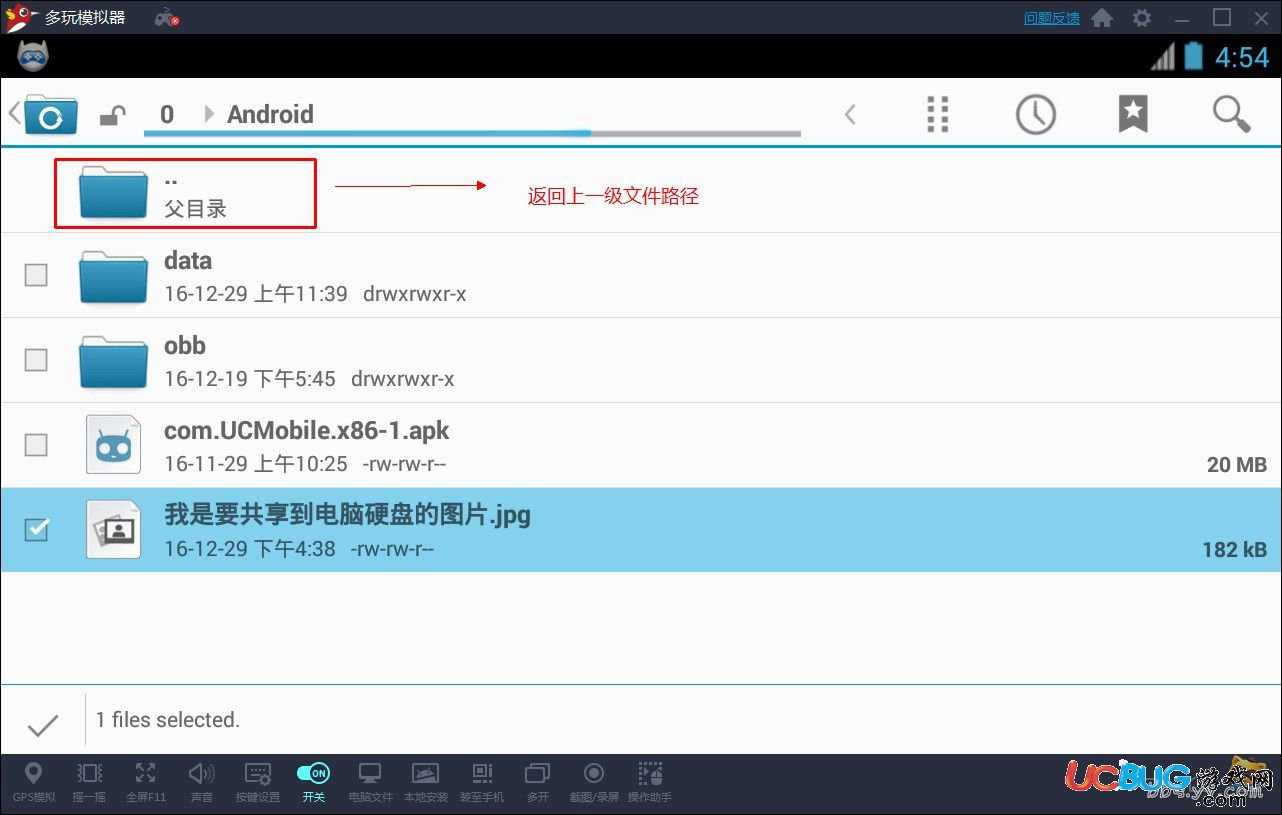Click the Android battery status icon

click(1193, 56)
